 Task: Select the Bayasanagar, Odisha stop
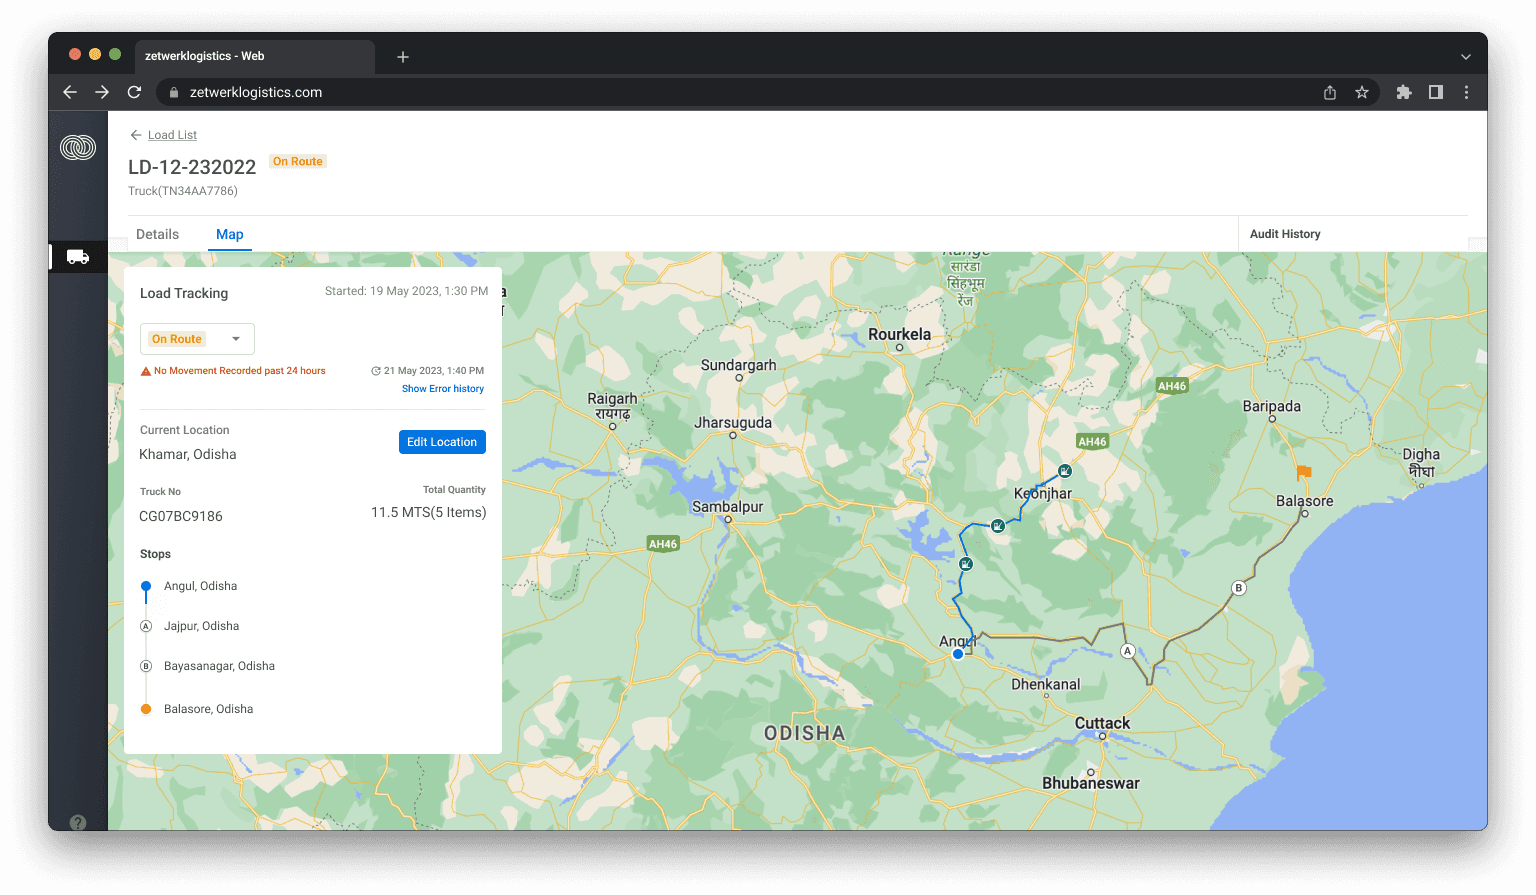pyautogui.click(x=219, y=666)
